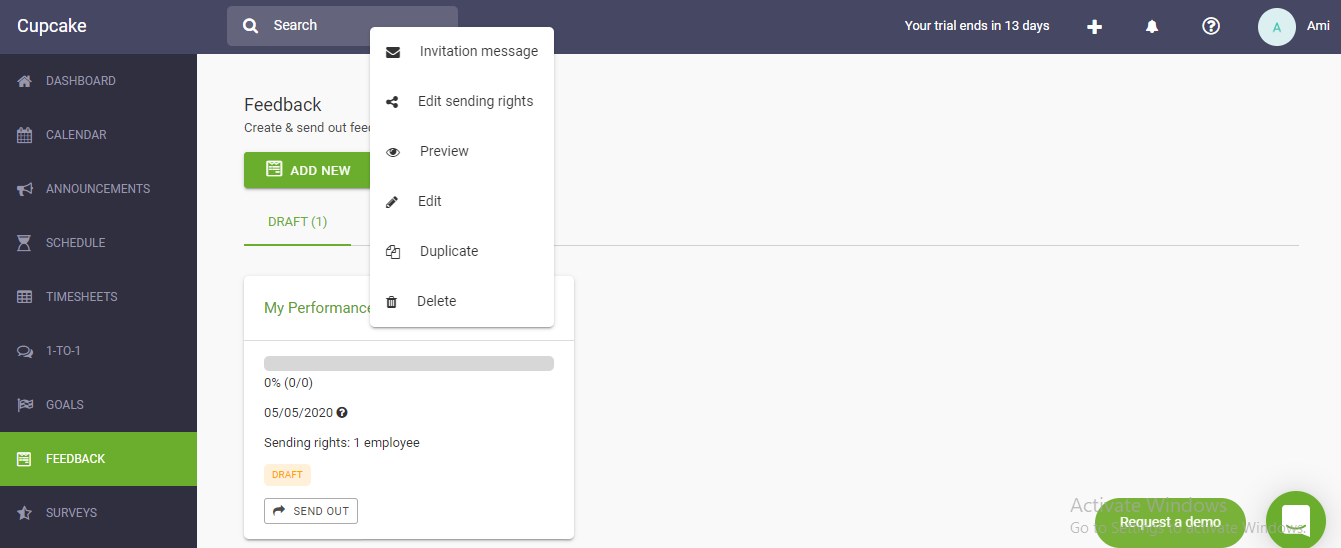Open the help question mark icon
The image size is (1341, 548).
point(1210,27)
